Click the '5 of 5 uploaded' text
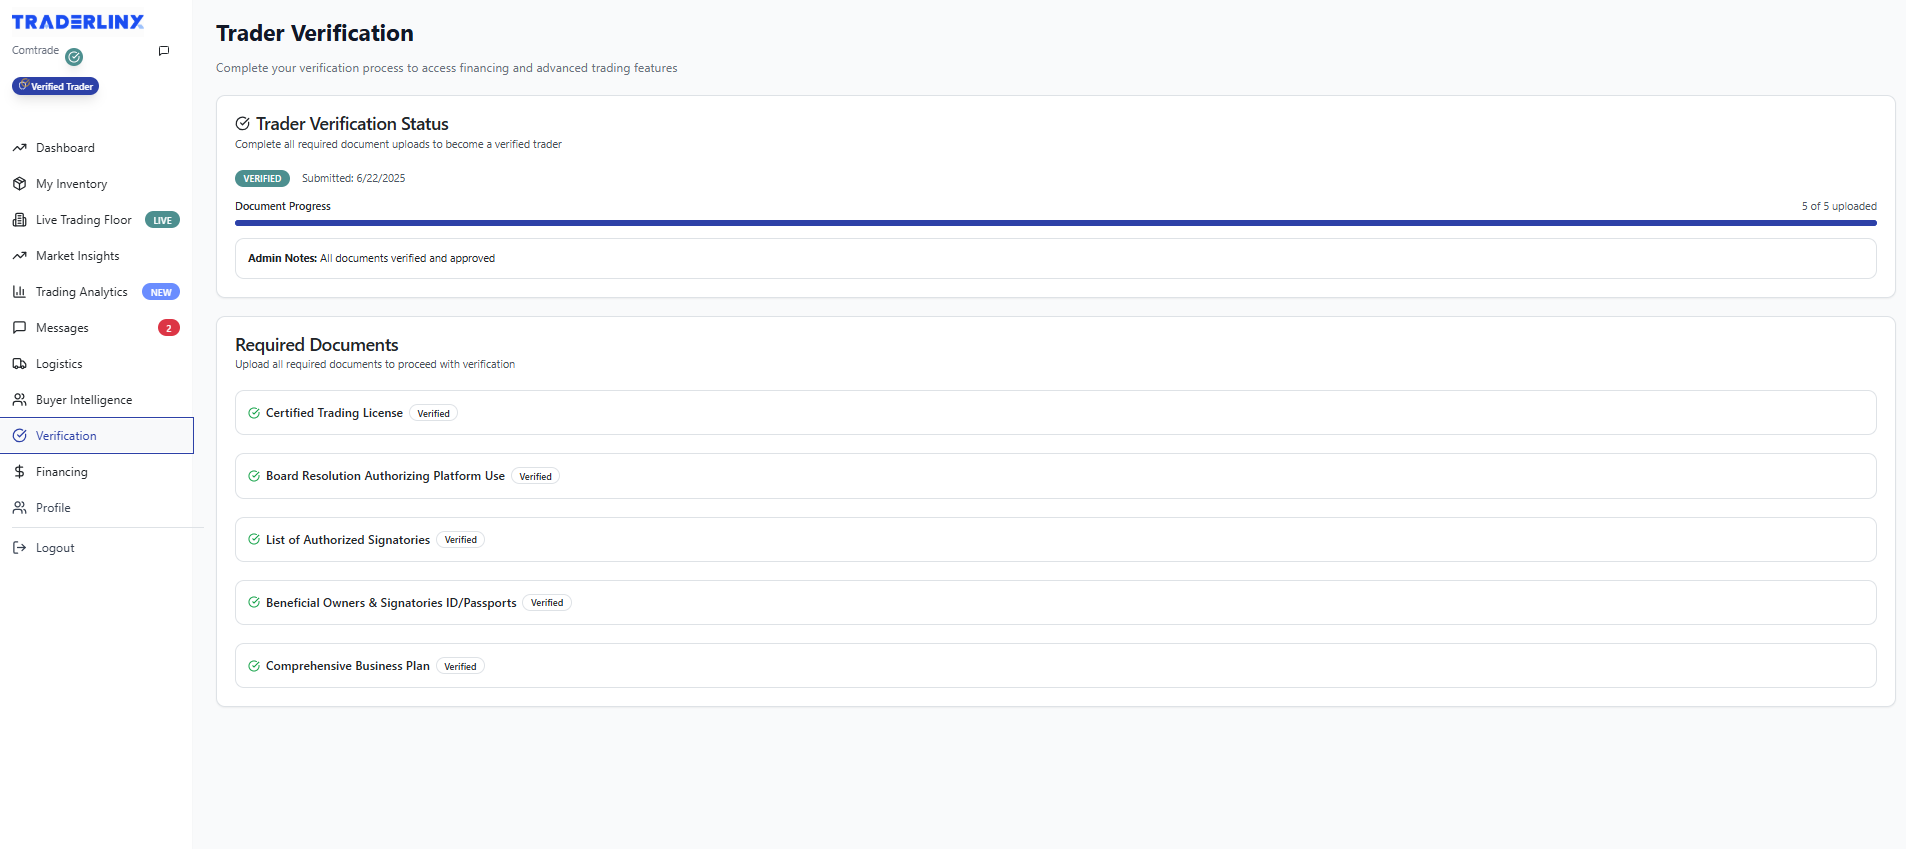The height and width of the screenshot is (849, 1906). (1839, 206)
